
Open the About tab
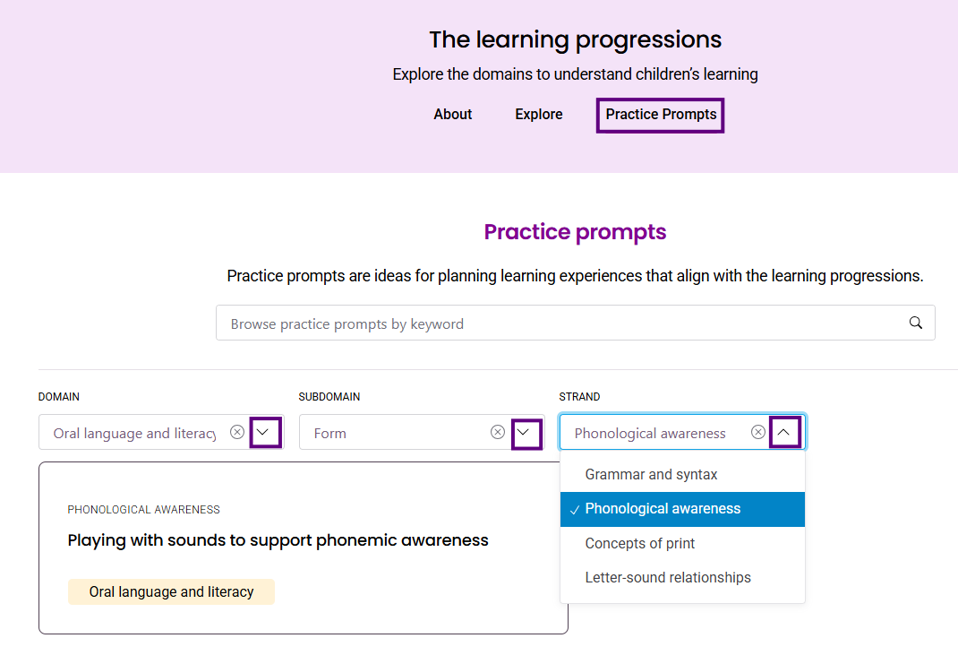tap(453, 114)
